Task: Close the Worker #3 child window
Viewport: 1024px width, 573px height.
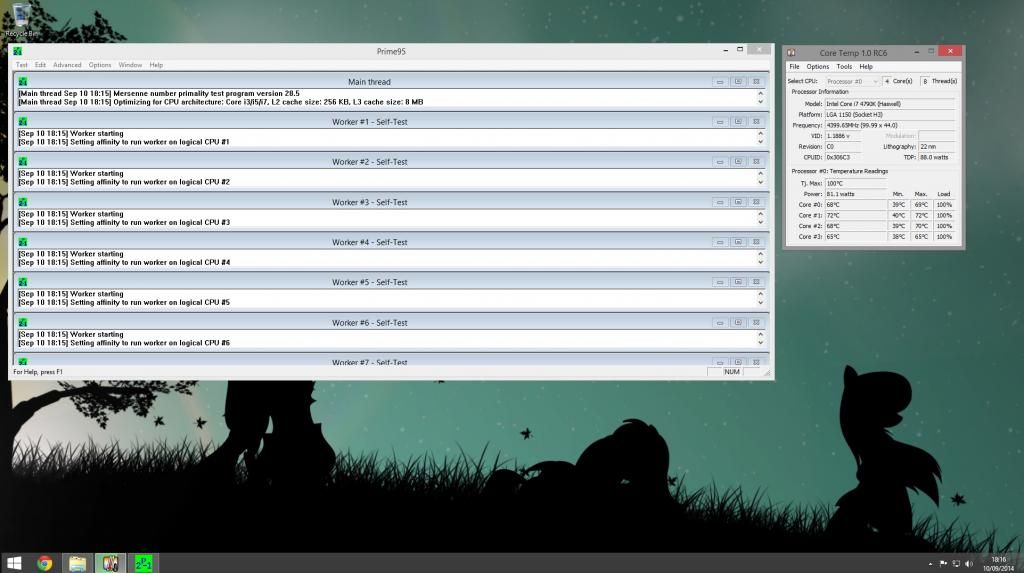Action: tap(756, 202)
